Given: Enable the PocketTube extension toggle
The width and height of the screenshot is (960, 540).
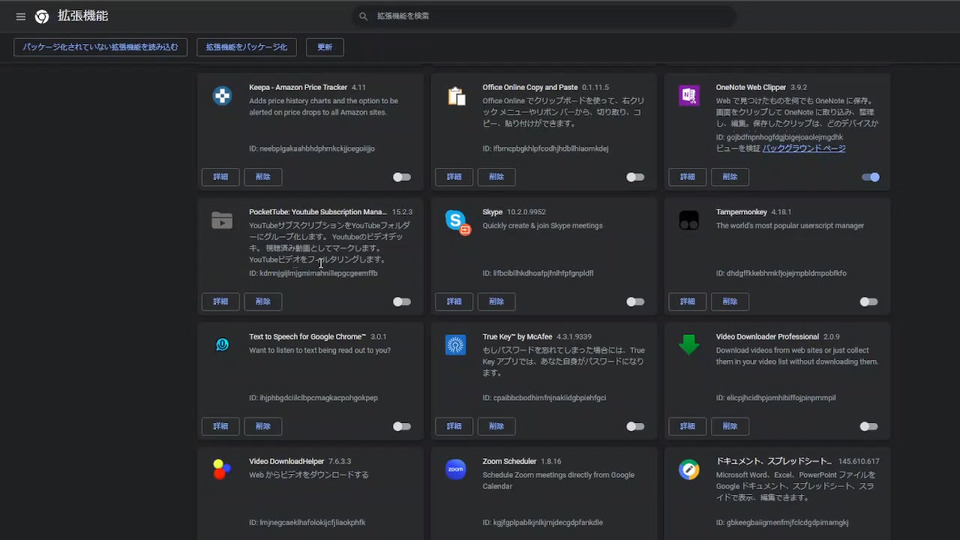Looking at the screenshot, I should (402, 302).
